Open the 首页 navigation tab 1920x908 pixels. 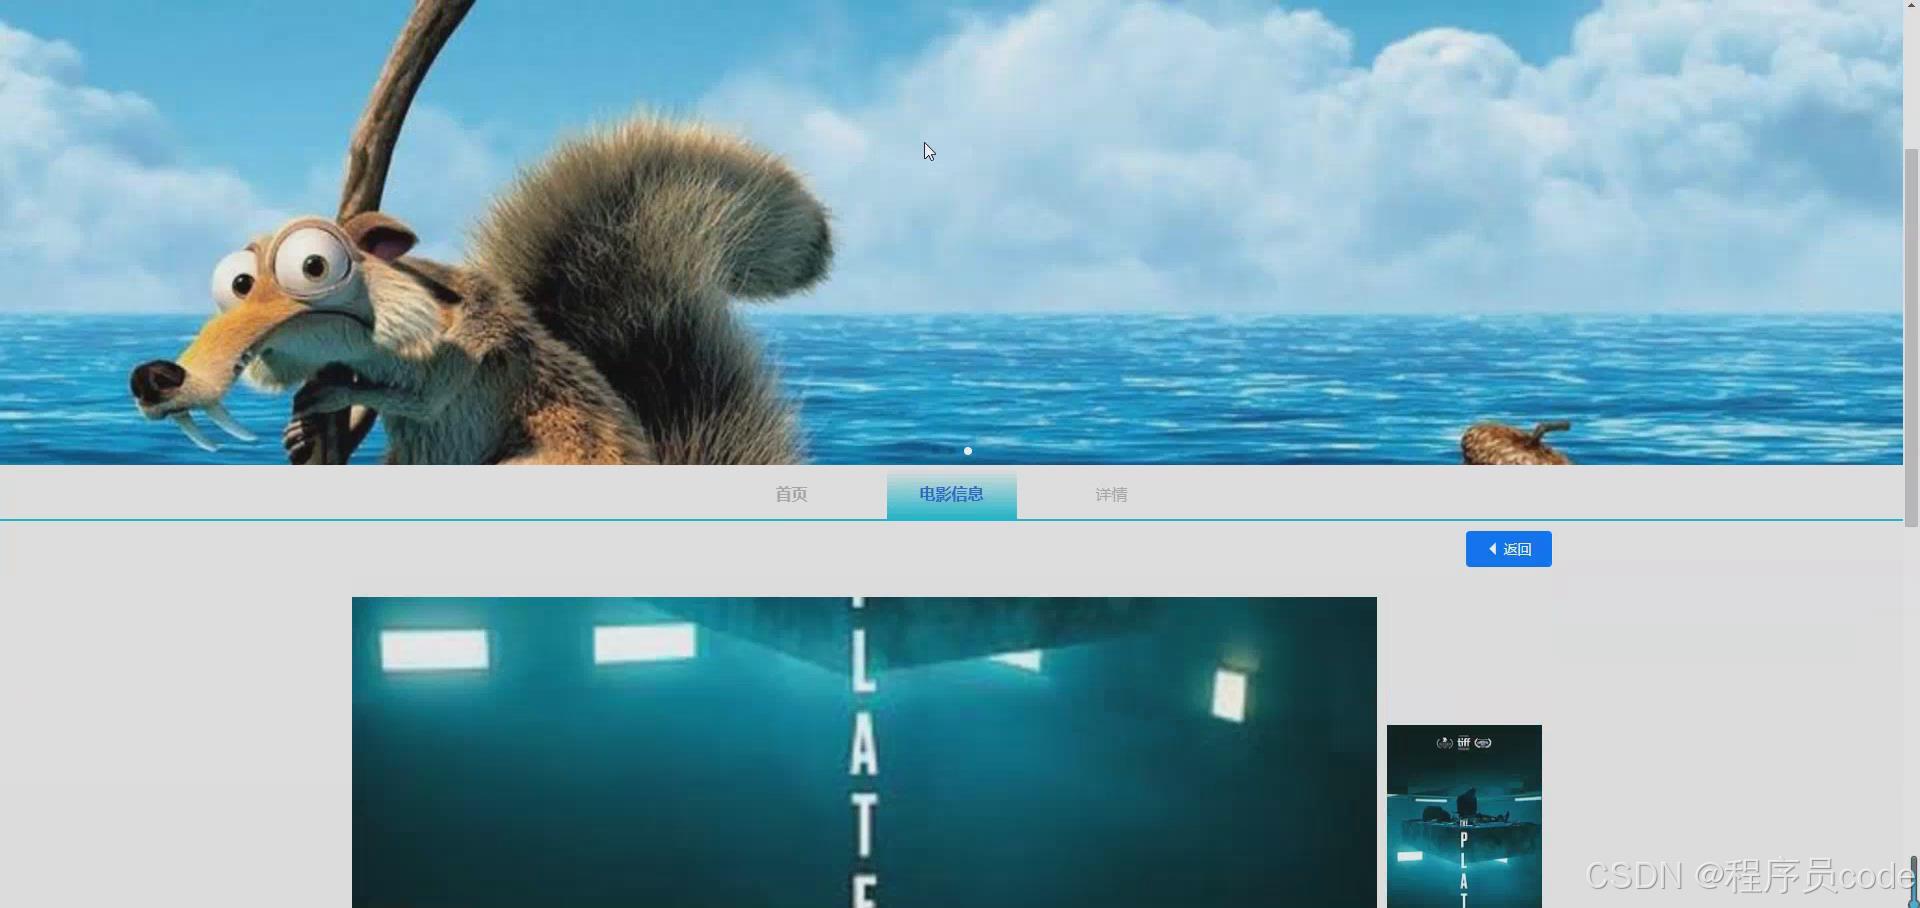click(x=791, y=494)
